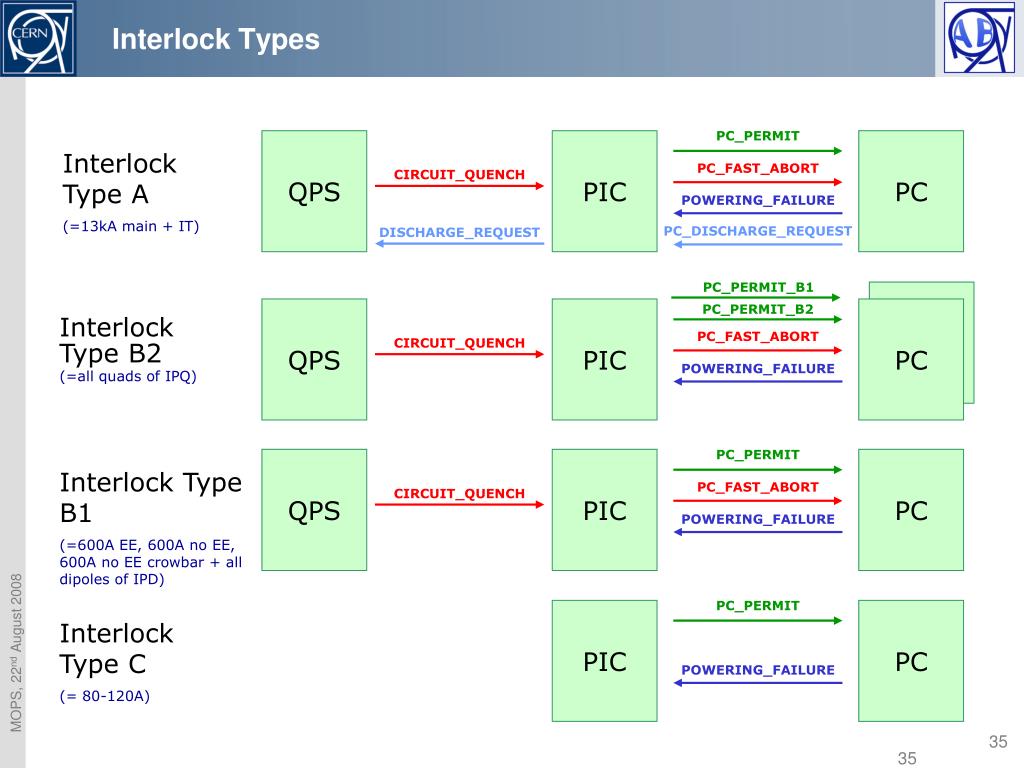Select the '(= 80-120A)' note
Screen dimensions: 1024x768
(x=104, y=696)
